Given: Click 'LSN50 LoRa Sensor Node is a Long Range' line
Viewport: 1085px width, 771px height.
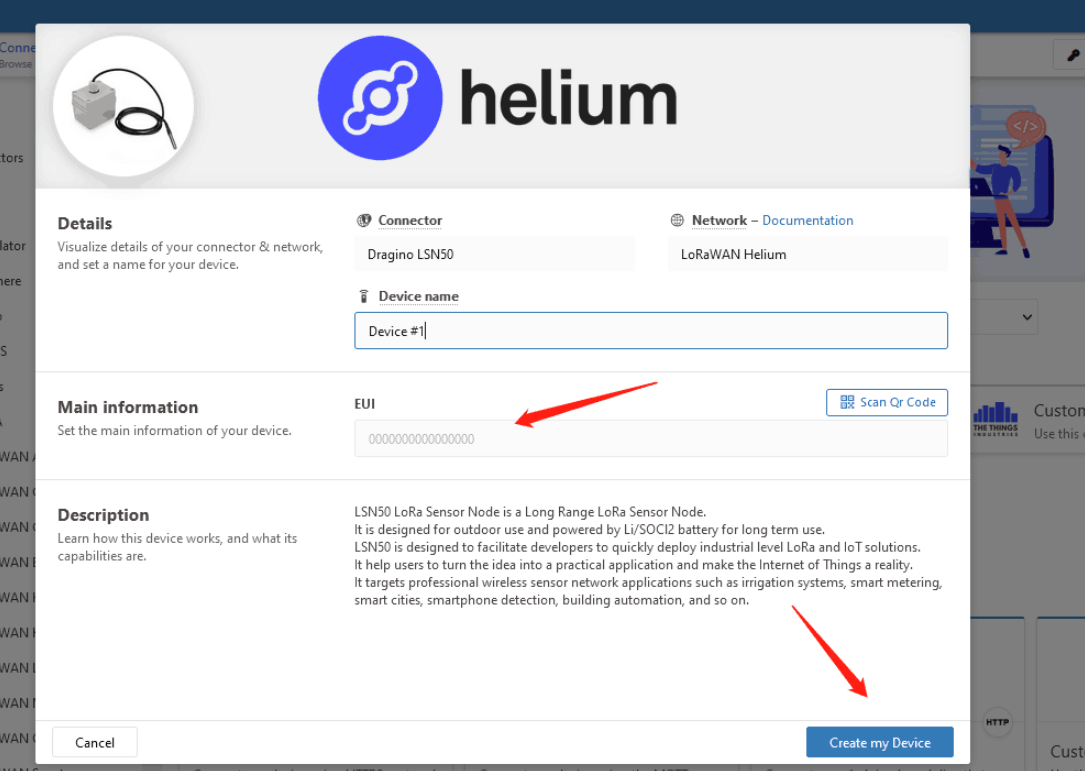Looking at the screenshot, I should (x=530, y=512).
